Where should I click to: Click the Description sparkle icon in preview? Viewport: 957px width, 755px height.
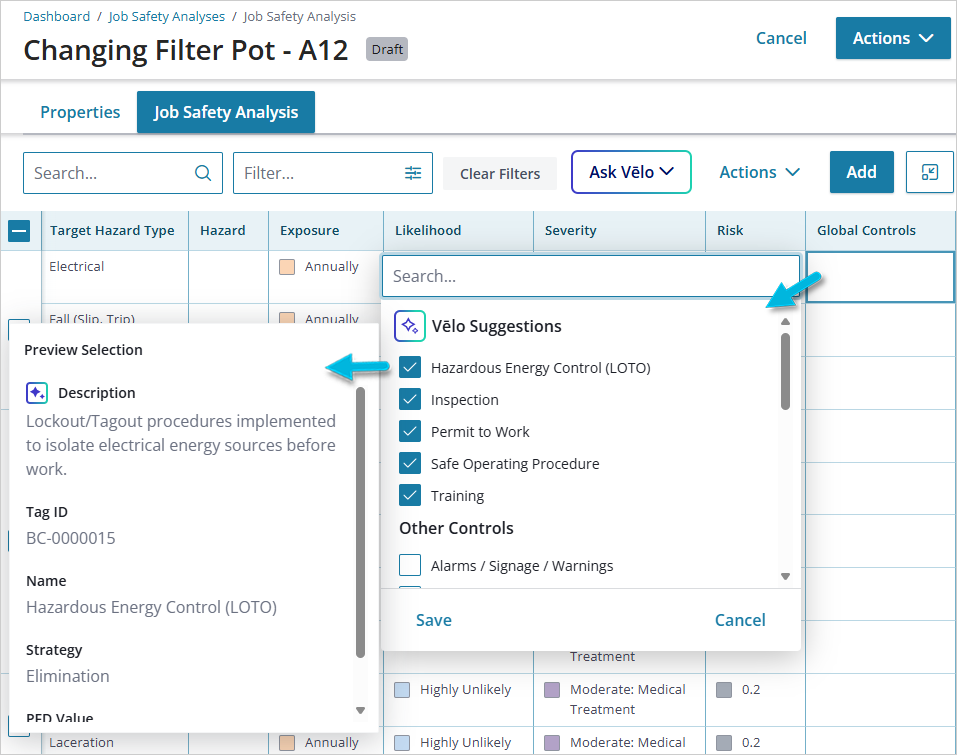pyautogui.click(x=37, y=393)
